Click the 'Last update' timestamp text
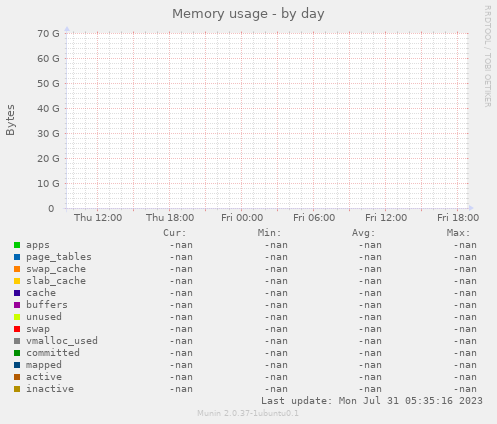Screen dimensions: 497x424 pos(372,401)
